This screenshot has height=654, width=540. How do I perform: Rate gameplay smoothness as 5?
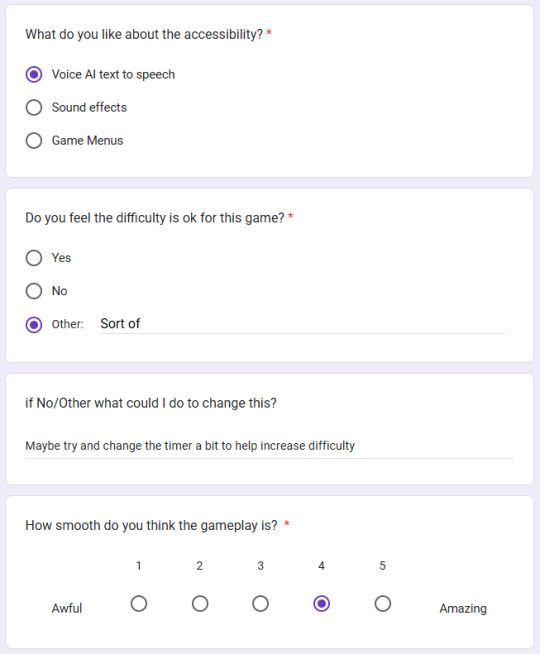[382, 604]
